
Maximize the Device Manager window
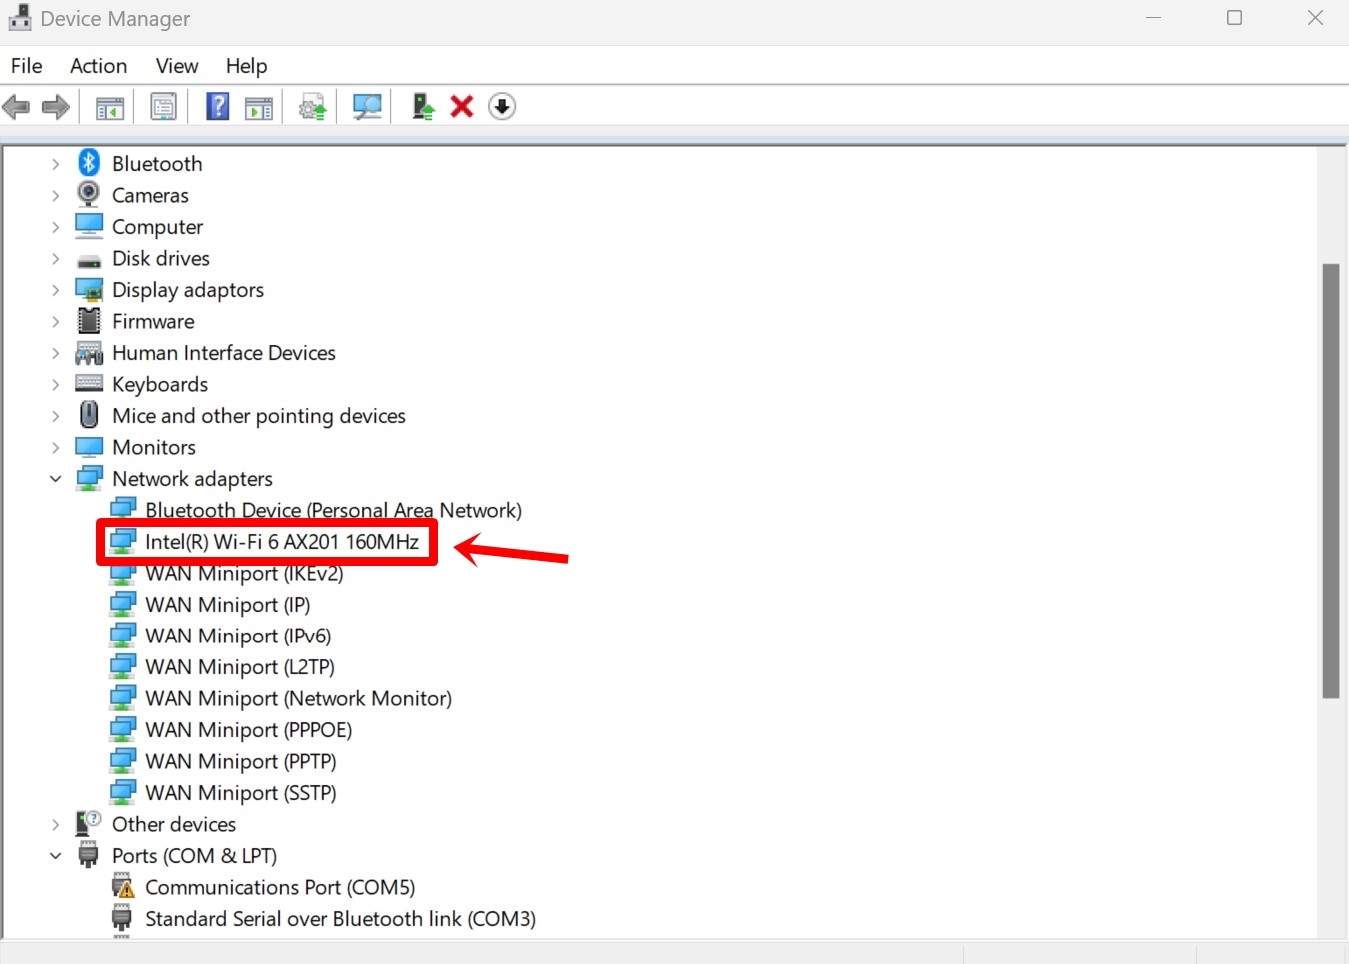1234,18
